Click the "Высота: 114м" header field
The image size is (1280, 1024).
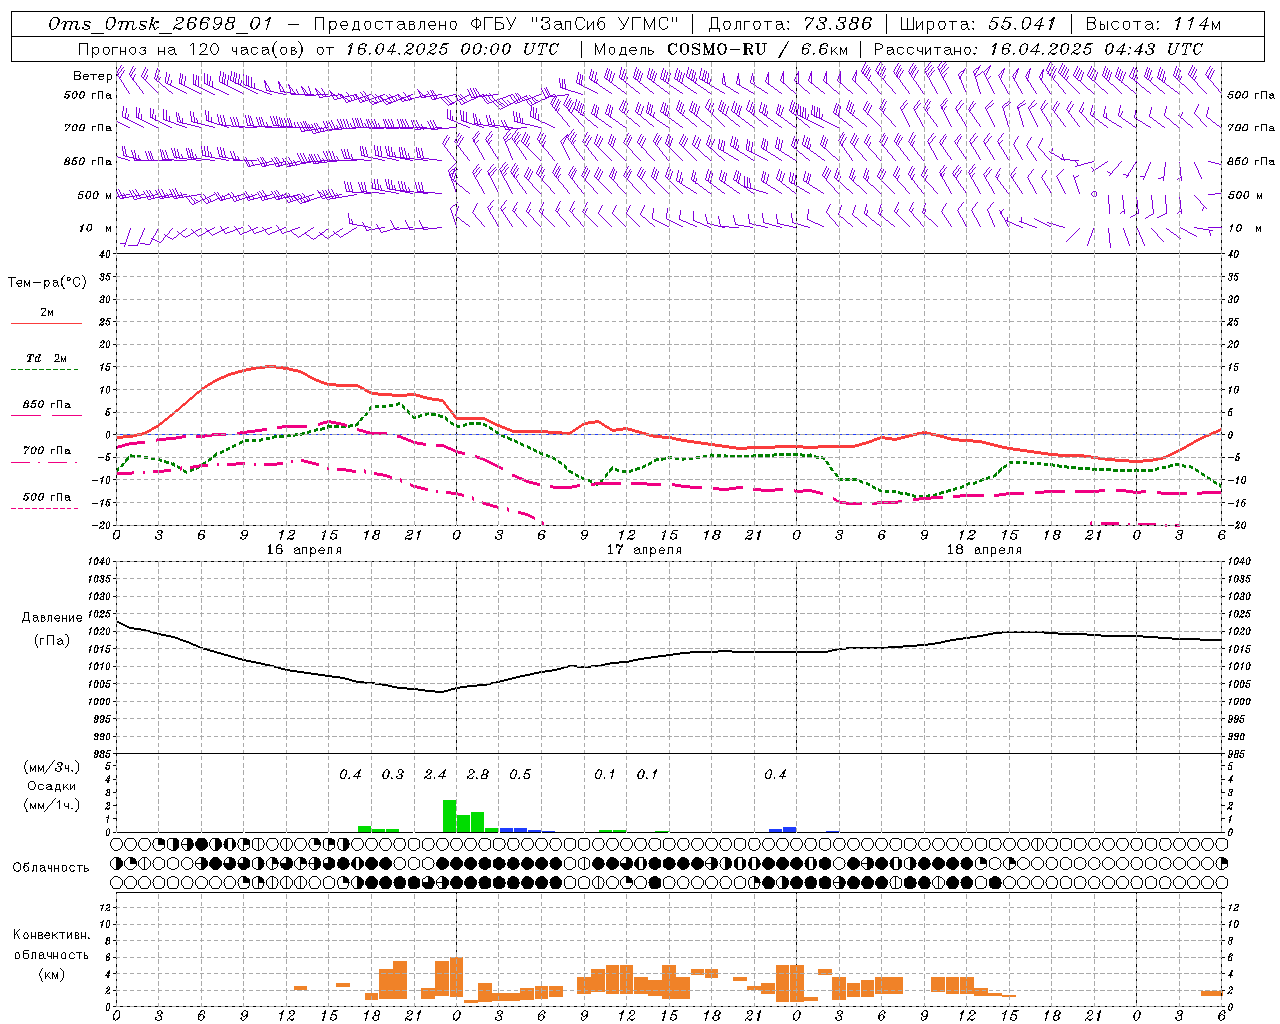[1153, 24]
